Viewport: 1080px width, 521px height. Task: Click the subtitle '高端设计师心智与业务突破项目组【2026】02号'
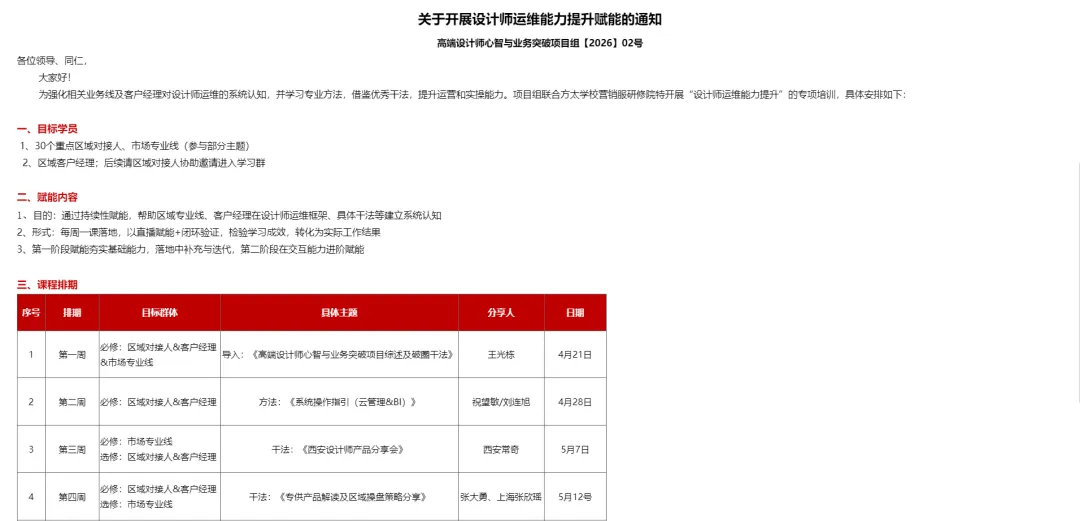[539, 43]
